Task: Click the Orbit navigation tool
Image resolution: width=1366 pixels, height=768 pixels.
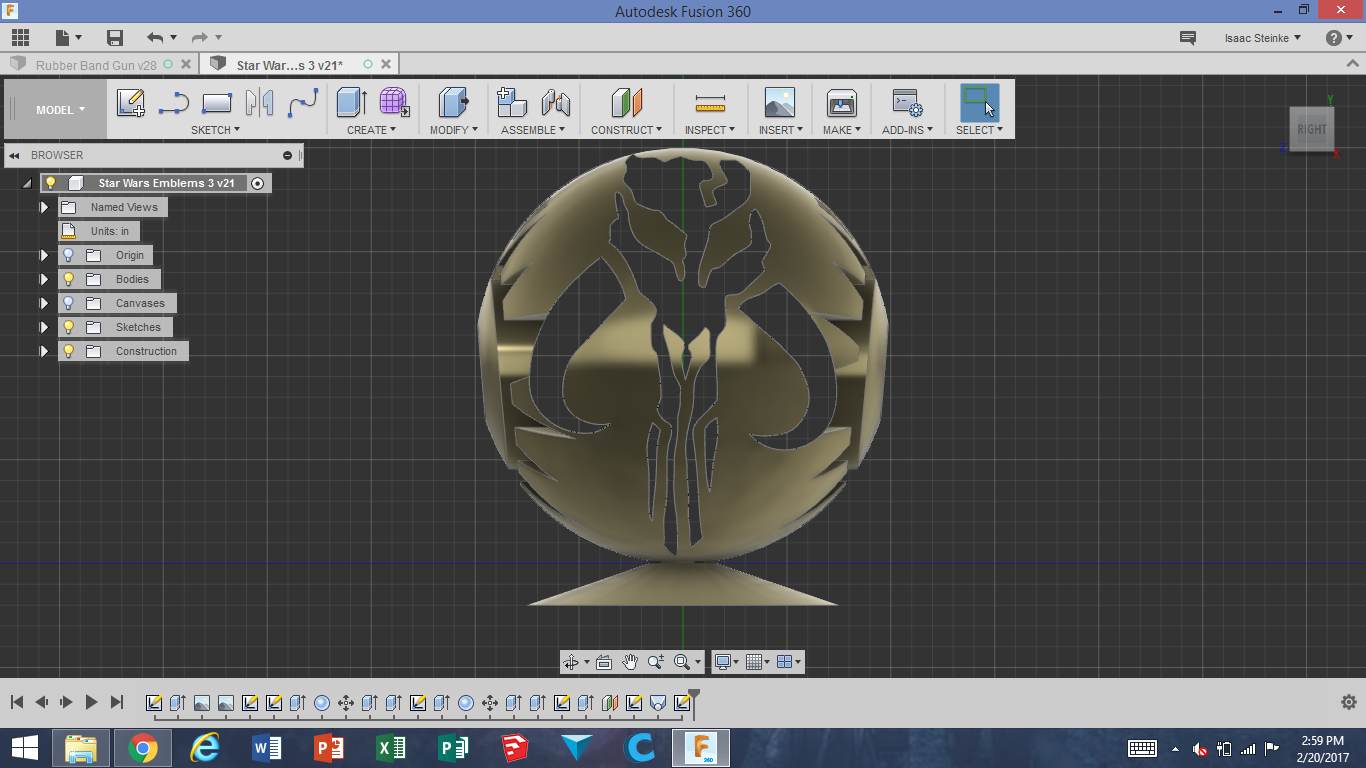Action: click(571, 662)
